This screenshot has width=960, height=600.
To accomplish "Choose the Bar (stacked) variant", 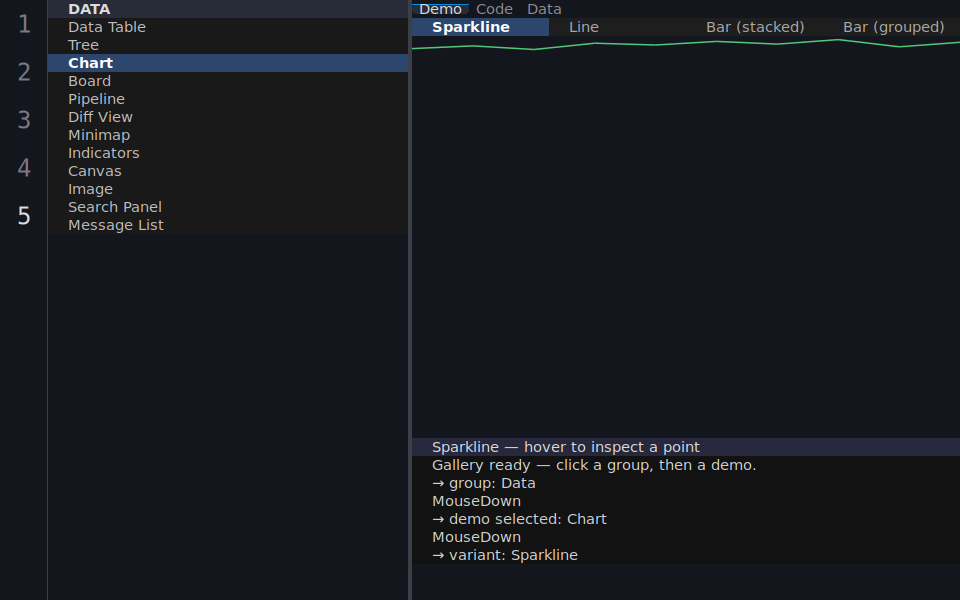I will point(755,27).
